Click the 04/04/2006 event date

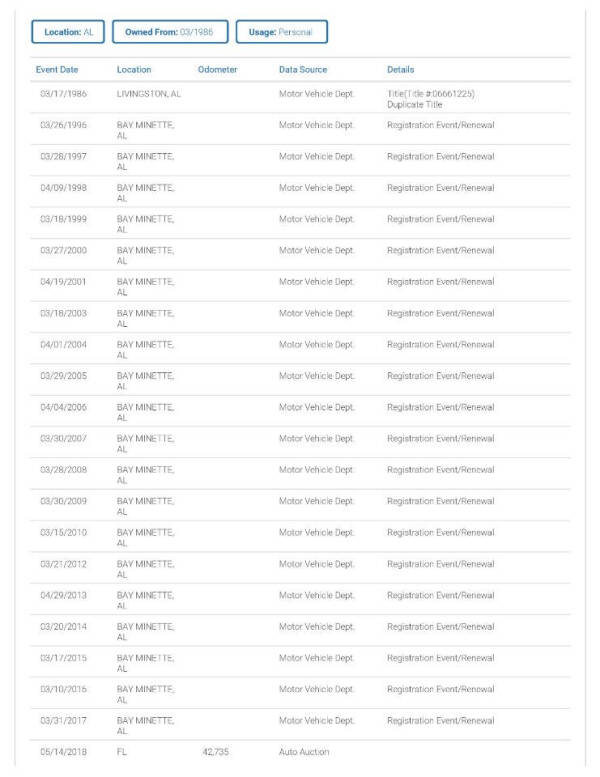pos(63,407)
